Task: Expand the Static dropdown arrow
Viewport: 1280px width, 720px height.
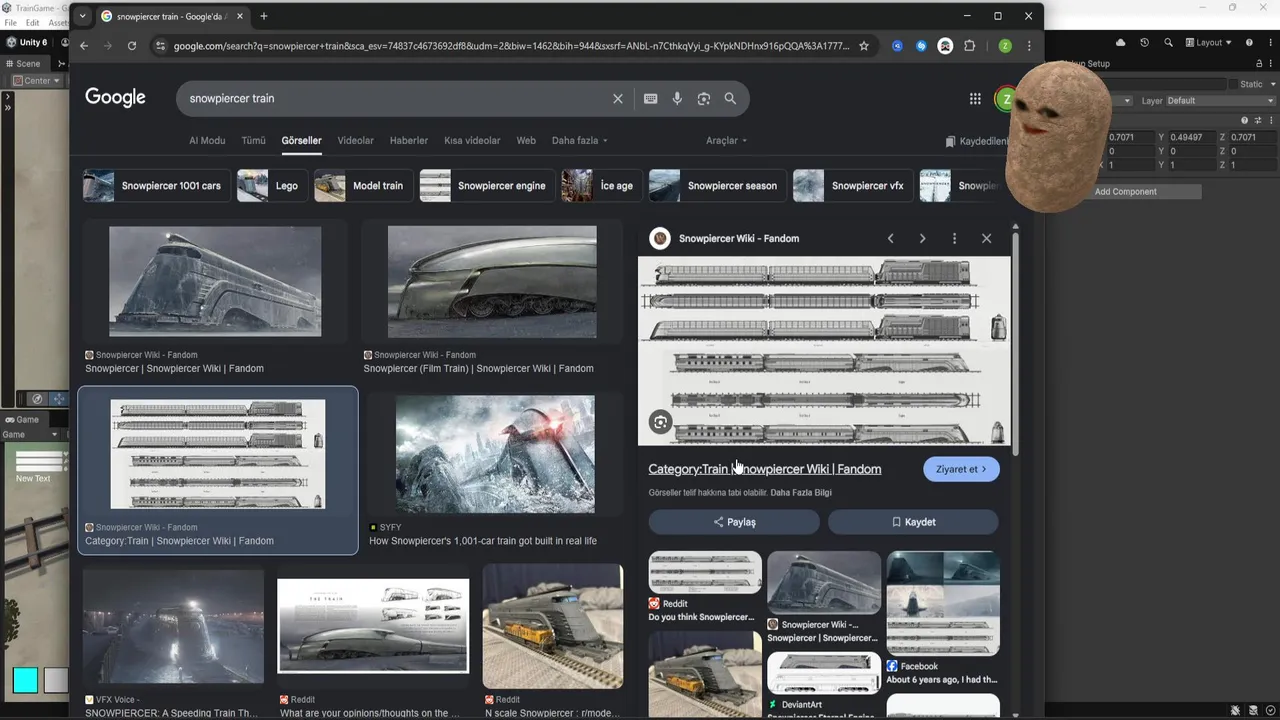Action: (x=1271, y=84)
